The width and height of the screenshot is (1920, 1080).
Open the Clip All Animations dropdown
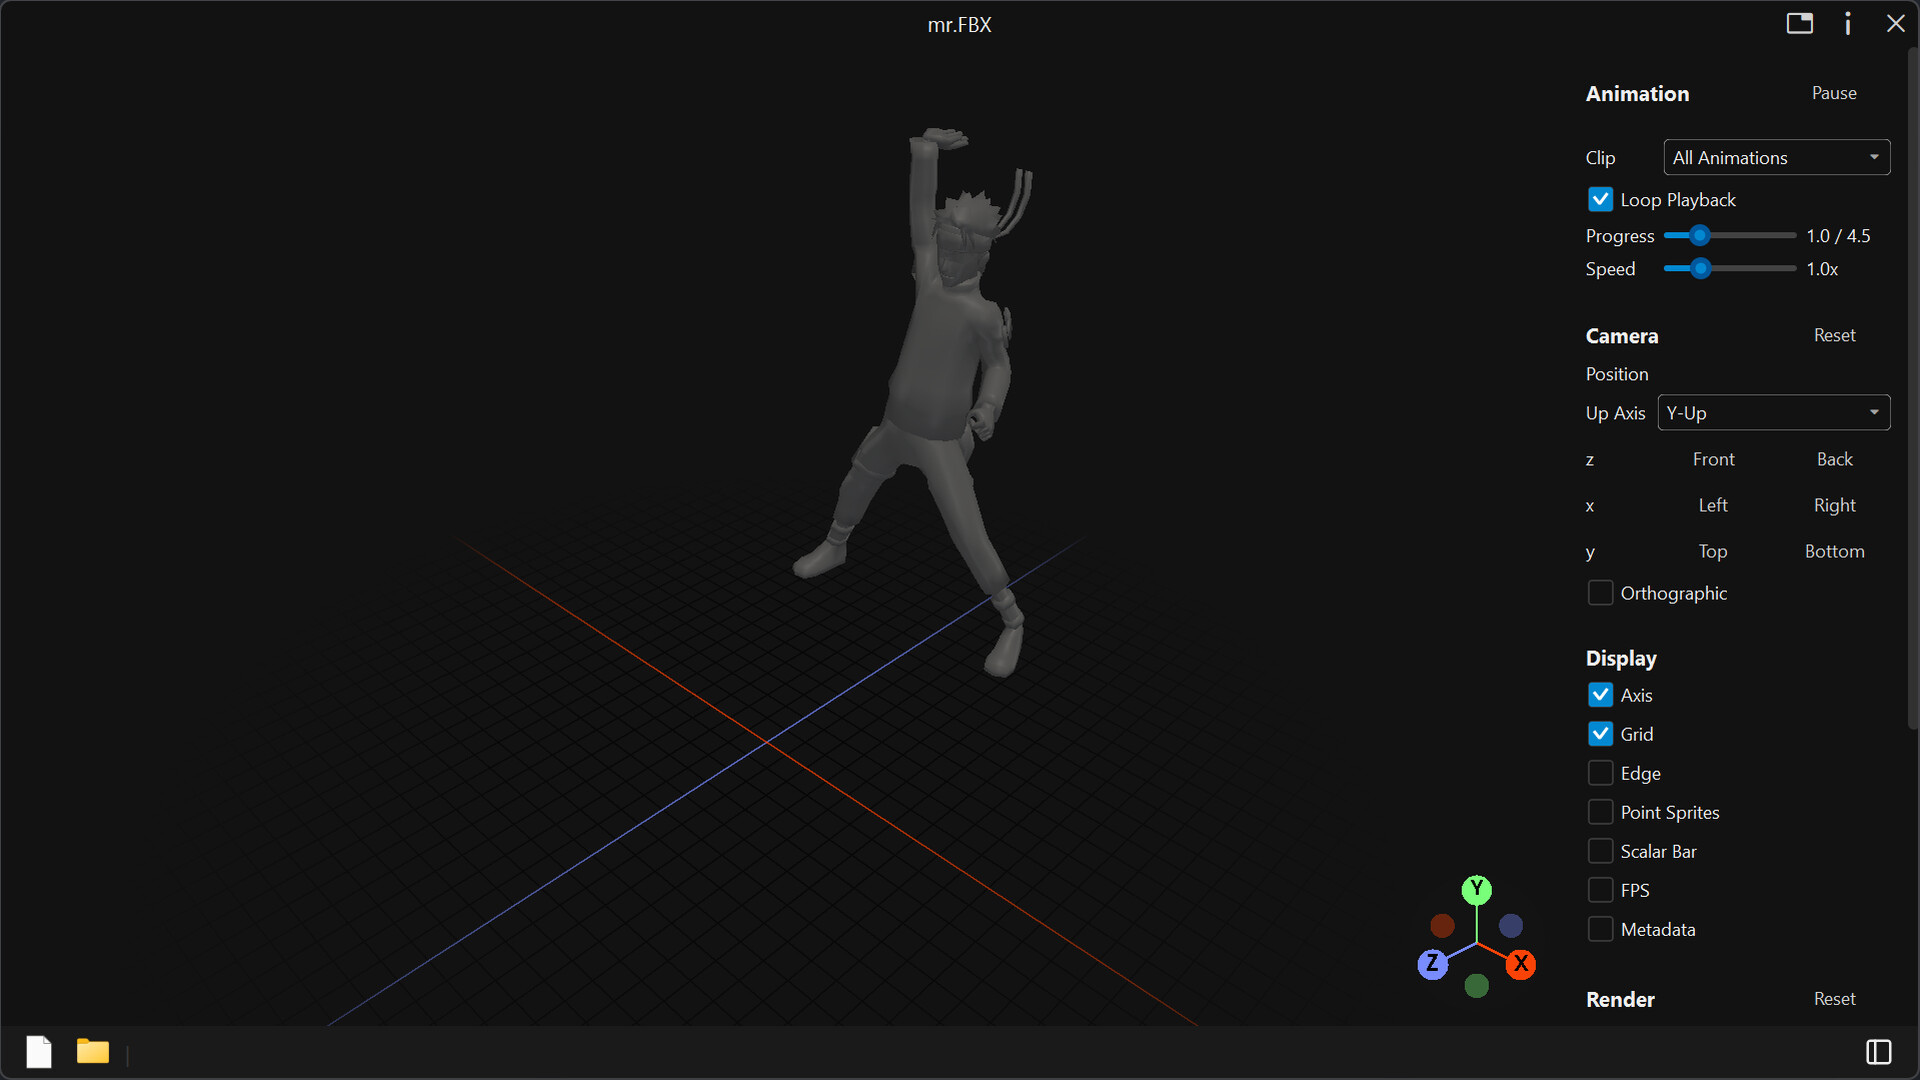pyautogui.click(x=1777, y=157)
